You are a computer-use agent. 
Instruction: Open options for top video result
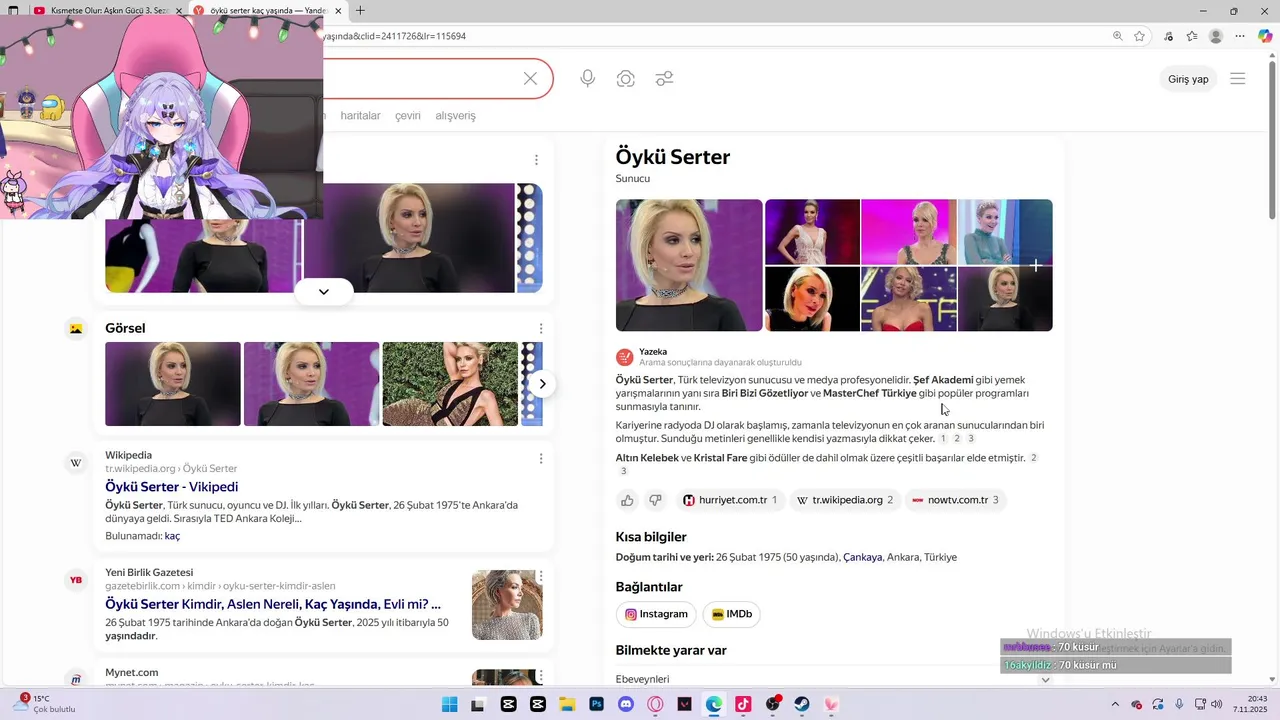tap(536, 160)
